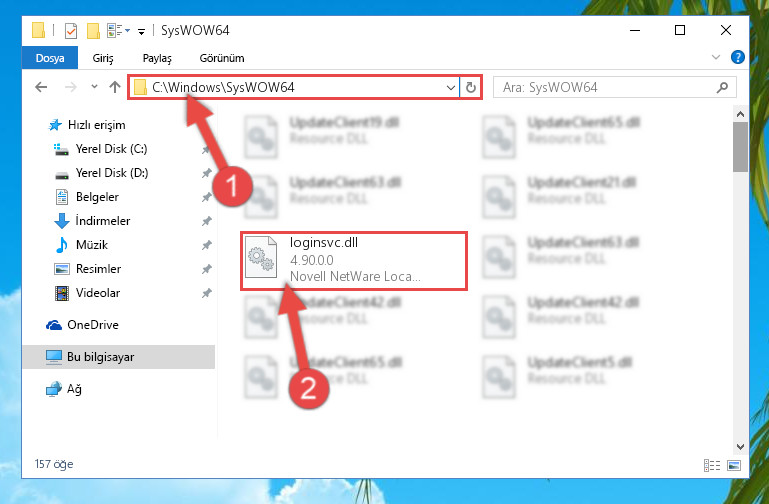Screen dimensions: 769x504
Task: Expand the ribbon with the chevron
Action: (716, 58)
